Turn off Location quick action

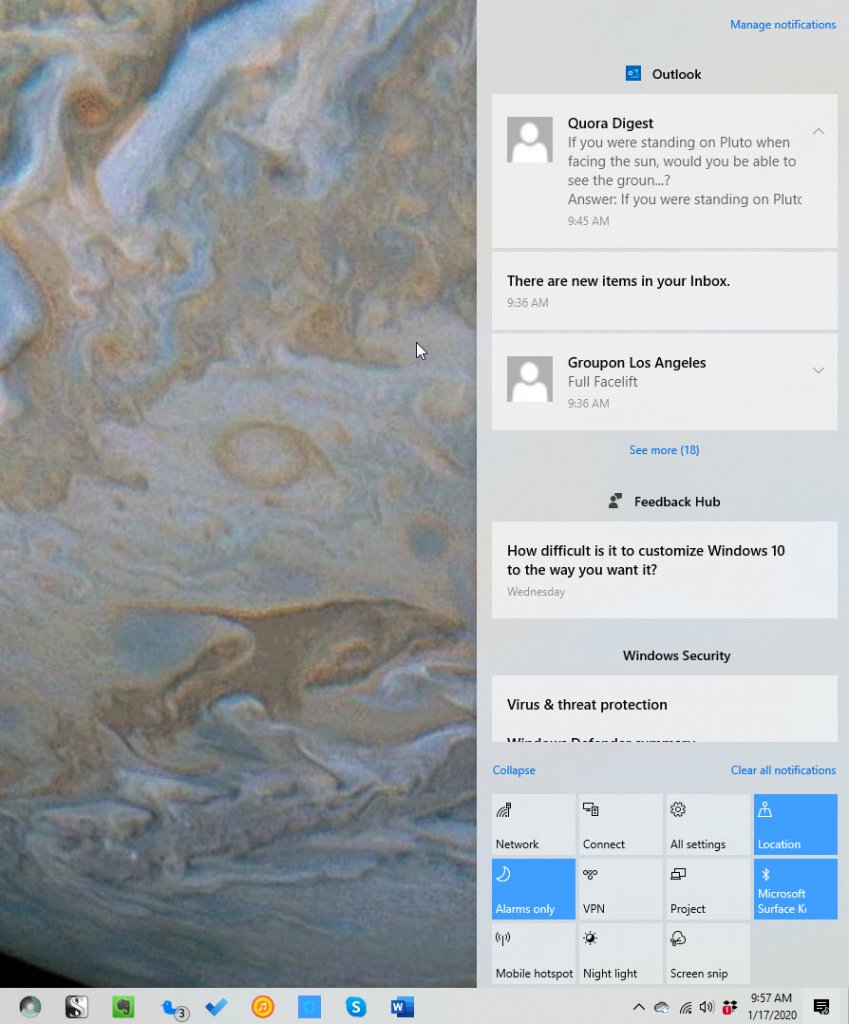pos(795,825)
